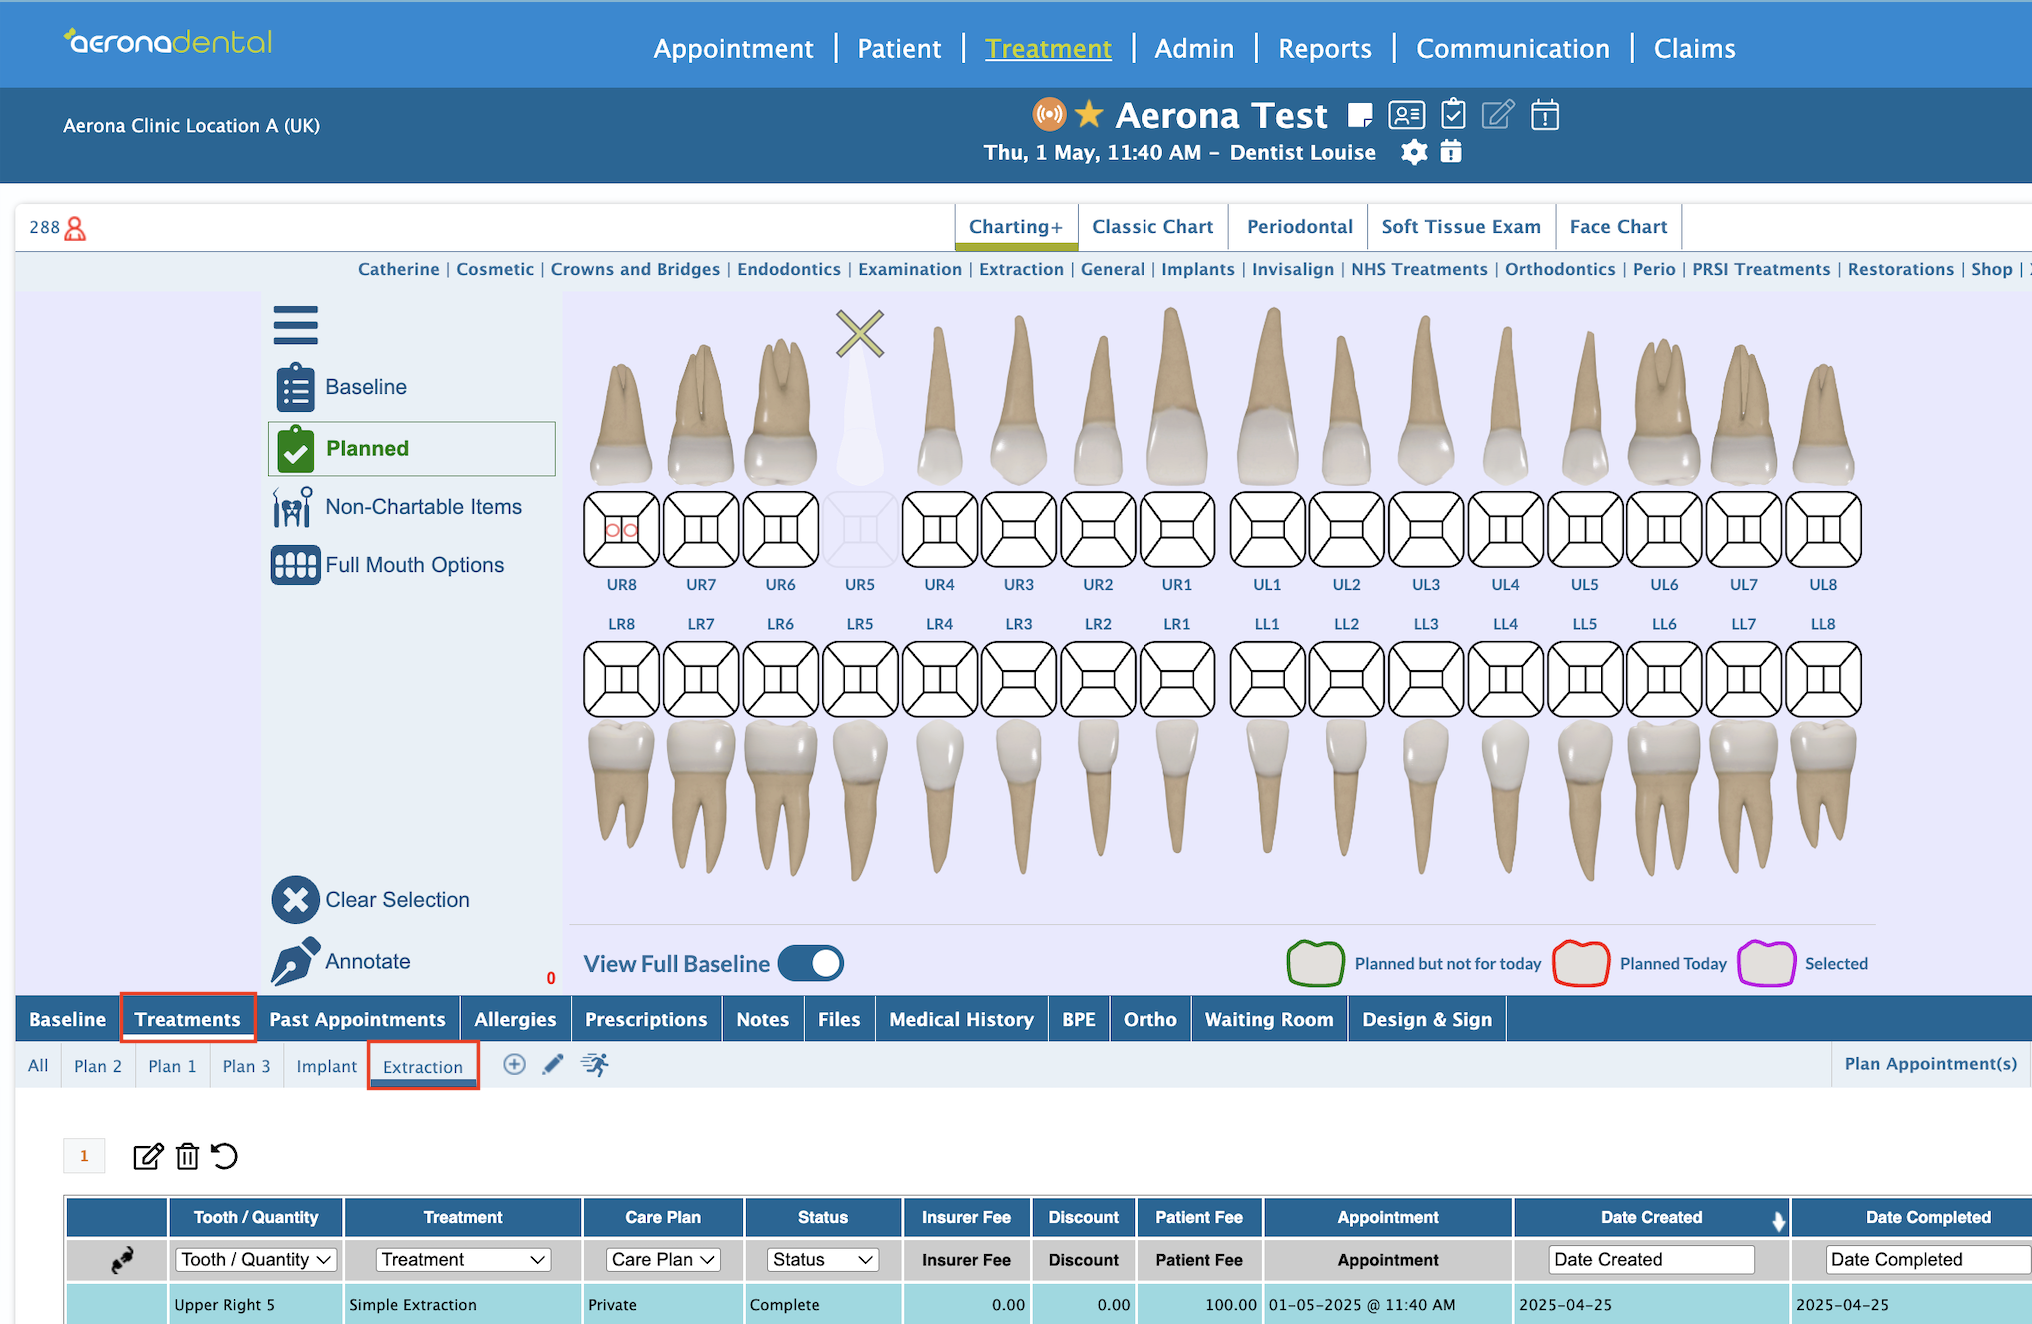Open Non-Chartable Items
Screen dimensions: 2032x1324
tap(397, 507)
